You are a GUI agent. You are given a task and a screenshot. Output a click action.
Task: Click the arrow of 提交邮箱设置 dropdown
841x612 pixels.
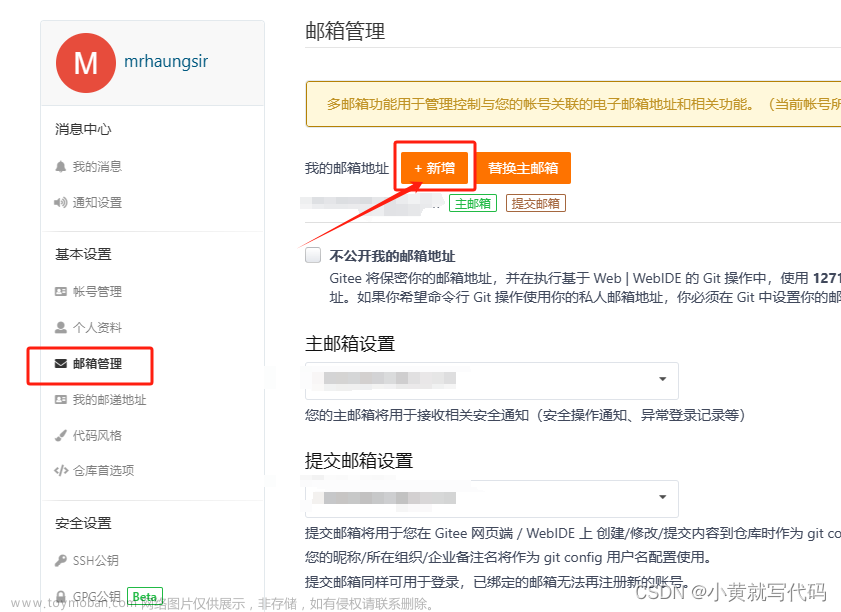(x=663, y=497)
